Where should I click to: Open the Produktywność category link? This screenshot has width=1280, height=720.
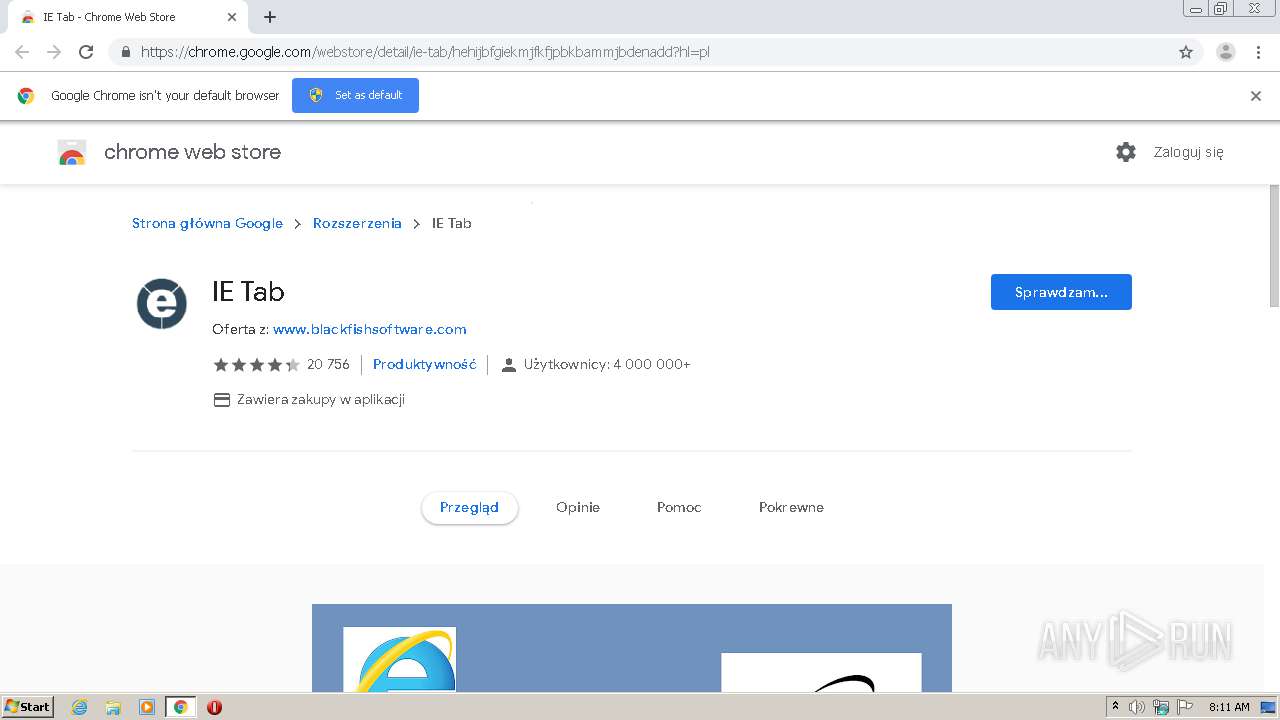click(x=424, y=364)
